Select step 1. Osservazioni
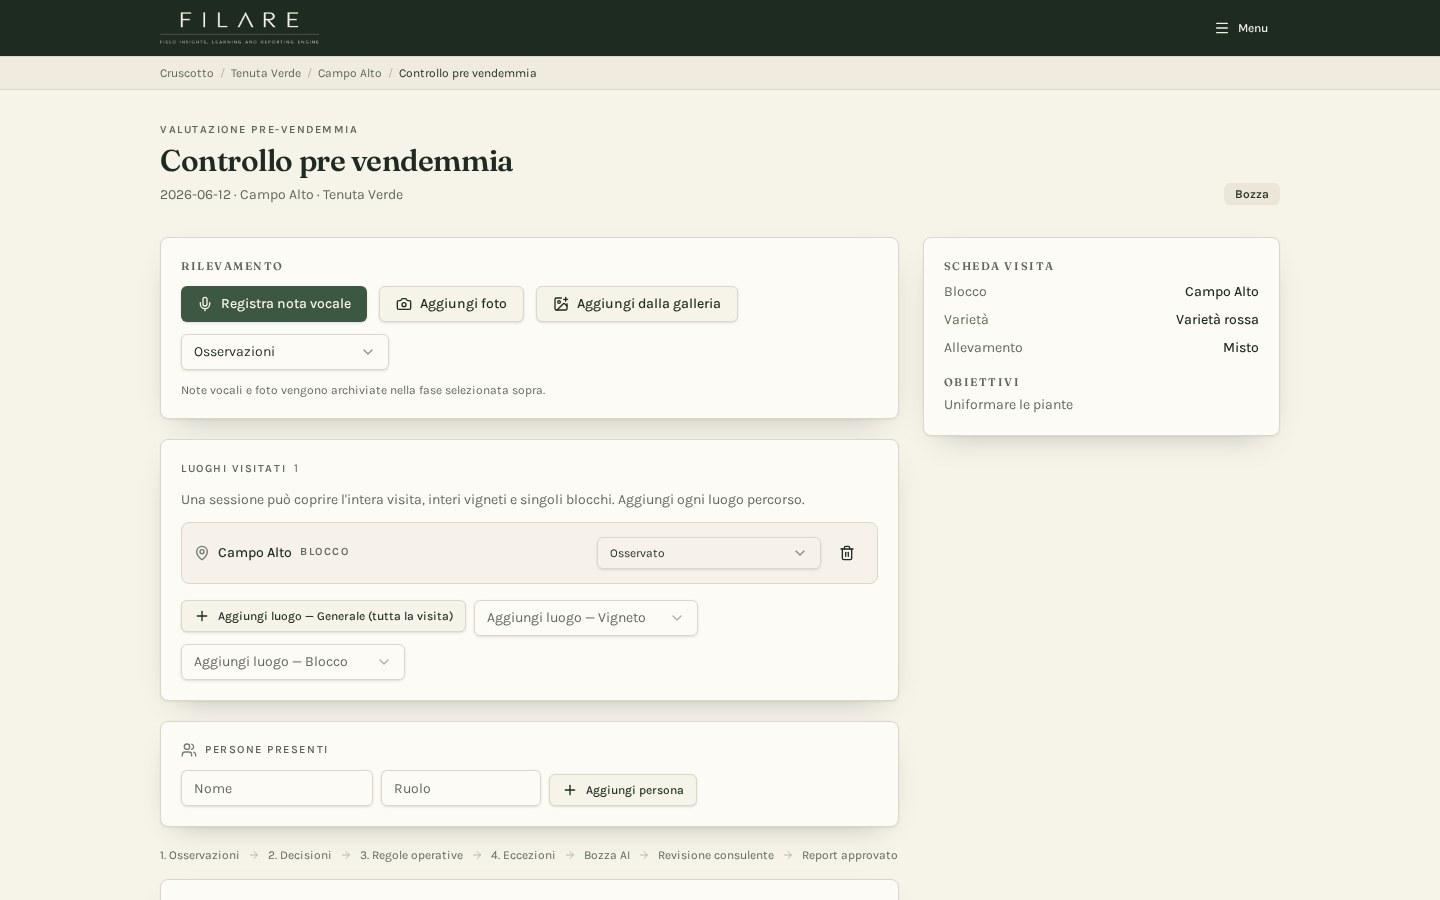Image resolution: width=1440 pixels, height=900 pixels. point(200,855)
